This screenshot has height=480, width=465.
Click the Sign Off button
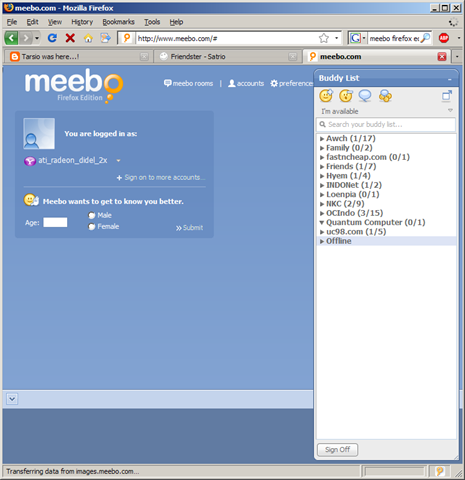pyautogui.click(x=337, y=450)
